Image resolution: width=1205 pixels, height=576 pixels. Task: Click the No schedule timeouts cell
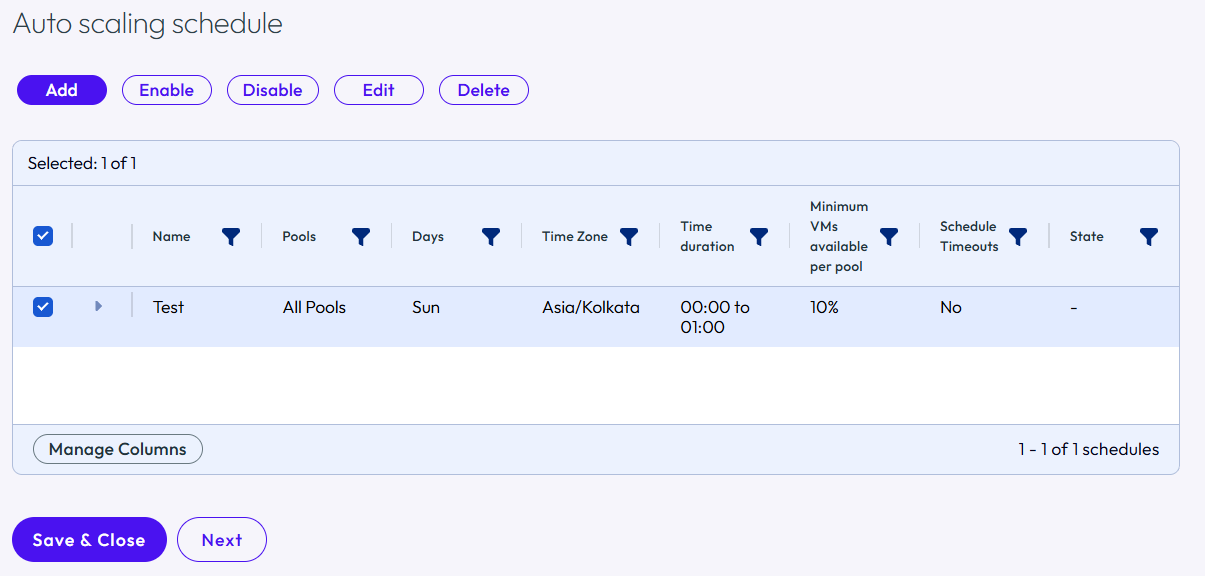[951, 307]
